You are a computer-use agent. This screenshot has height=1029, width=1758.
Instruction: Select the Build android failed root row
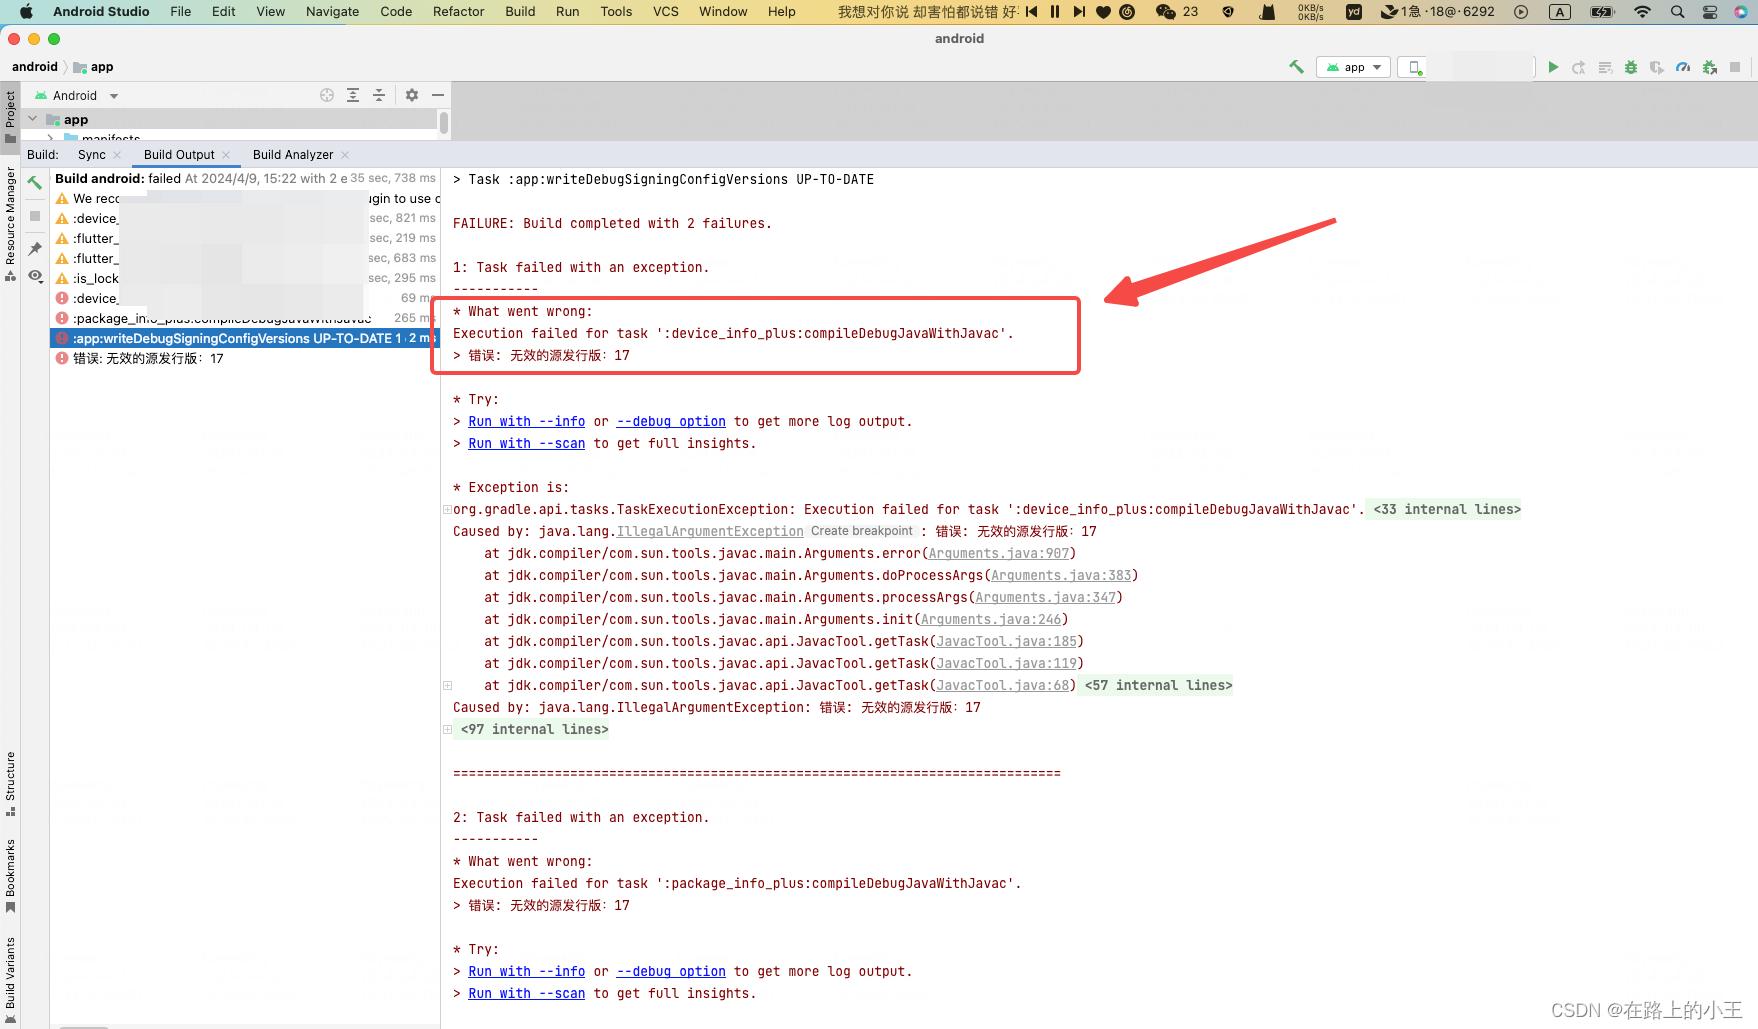[x=245, y=179]
